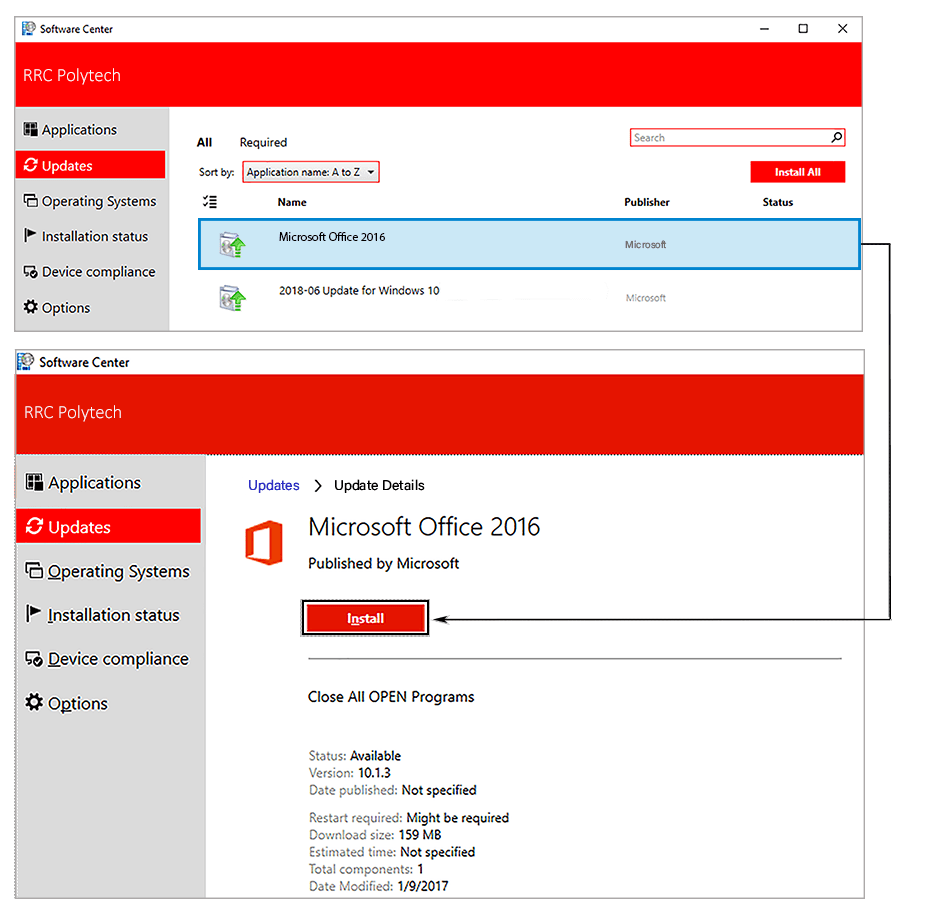Click Applications grid icon in lower window sidebar

(x=34, y=482)
